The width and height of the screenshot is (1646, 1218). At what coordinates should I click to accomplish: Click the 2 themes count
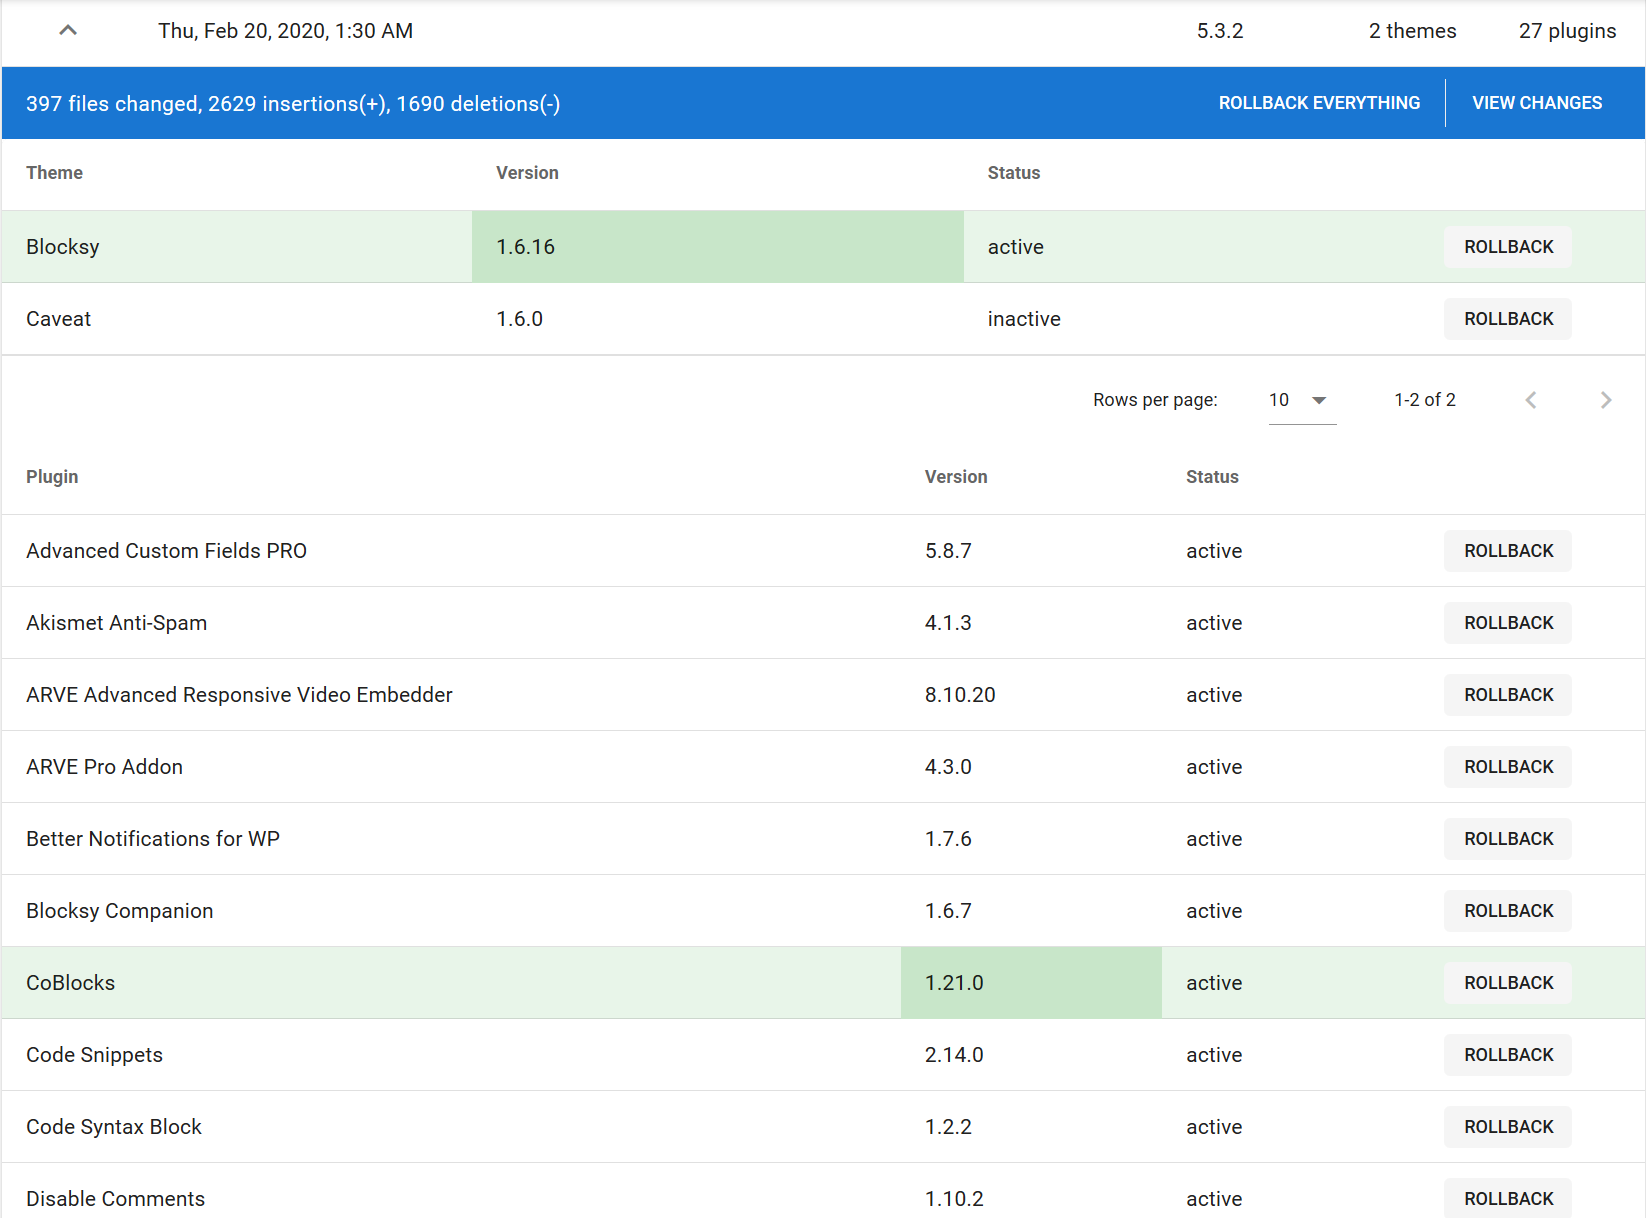(x=1412, y=31)
